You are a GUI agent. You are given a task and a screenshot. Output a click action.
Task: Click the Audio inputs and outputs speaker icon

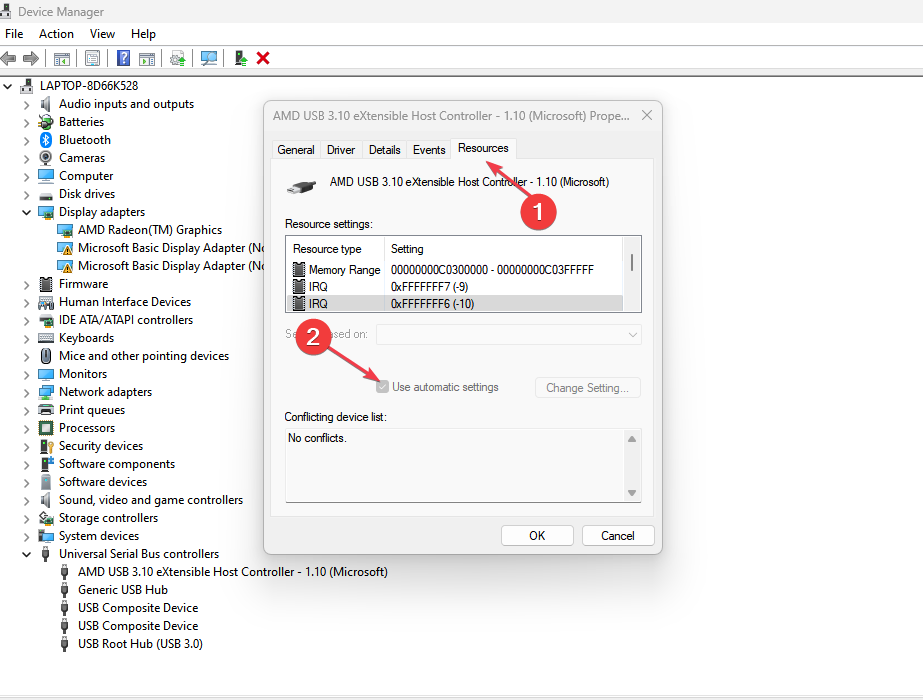pos(46,104)
